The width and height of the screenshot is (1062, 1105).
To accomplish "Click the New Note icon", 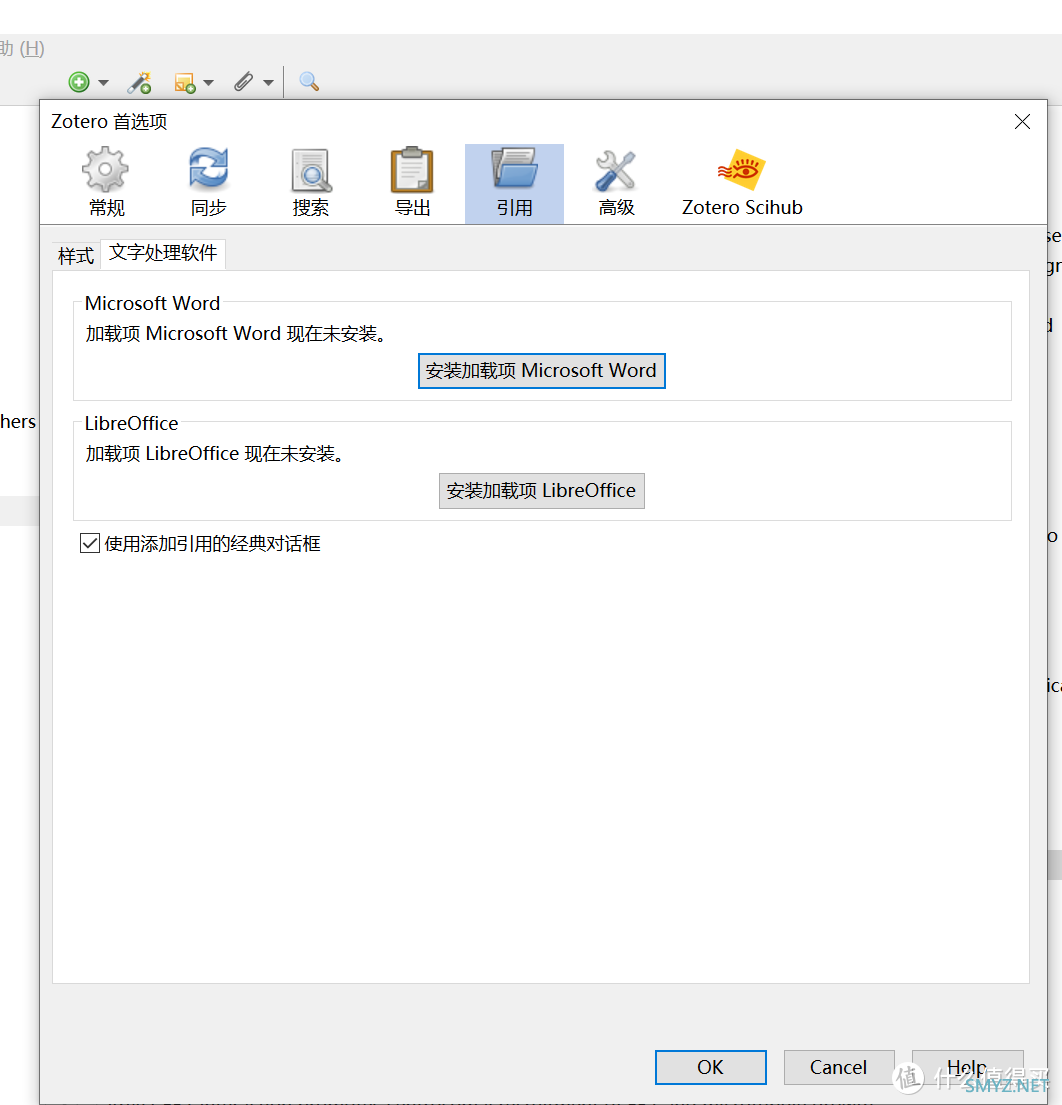I will (x=185, y=83).
